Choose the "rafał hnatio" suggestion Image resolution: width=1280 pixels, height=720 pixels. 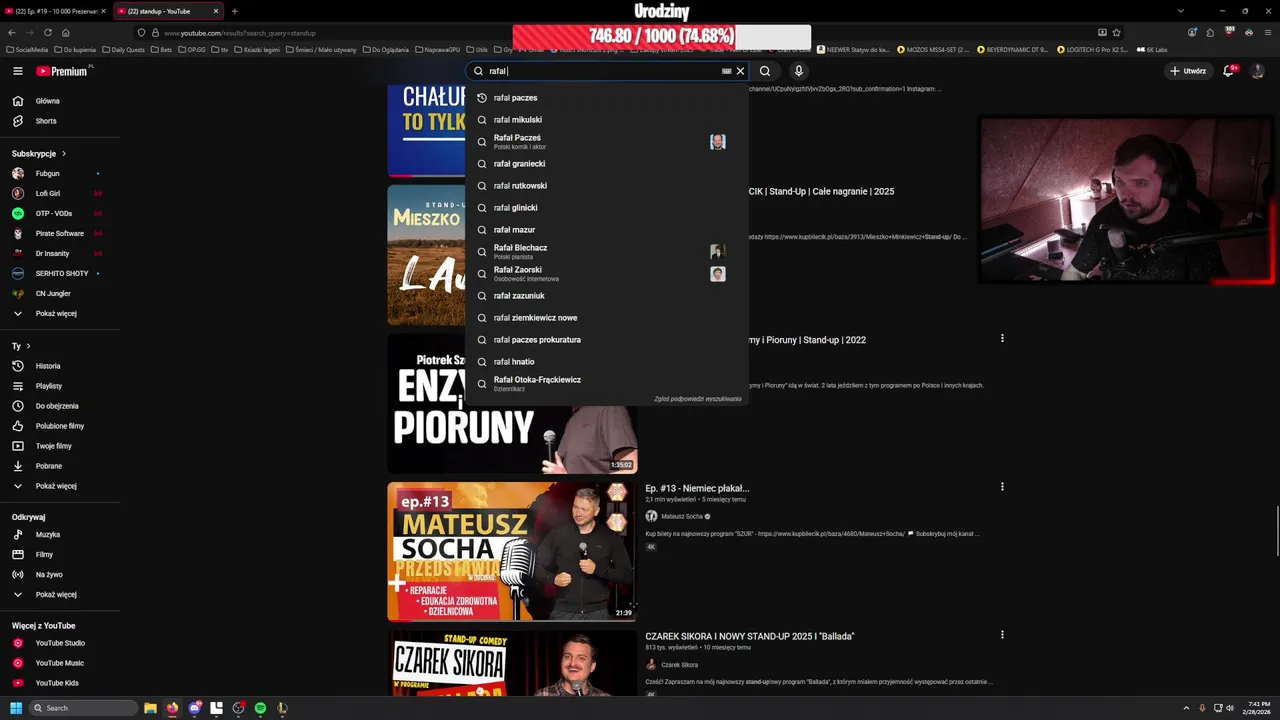click(x=606, y=362)
